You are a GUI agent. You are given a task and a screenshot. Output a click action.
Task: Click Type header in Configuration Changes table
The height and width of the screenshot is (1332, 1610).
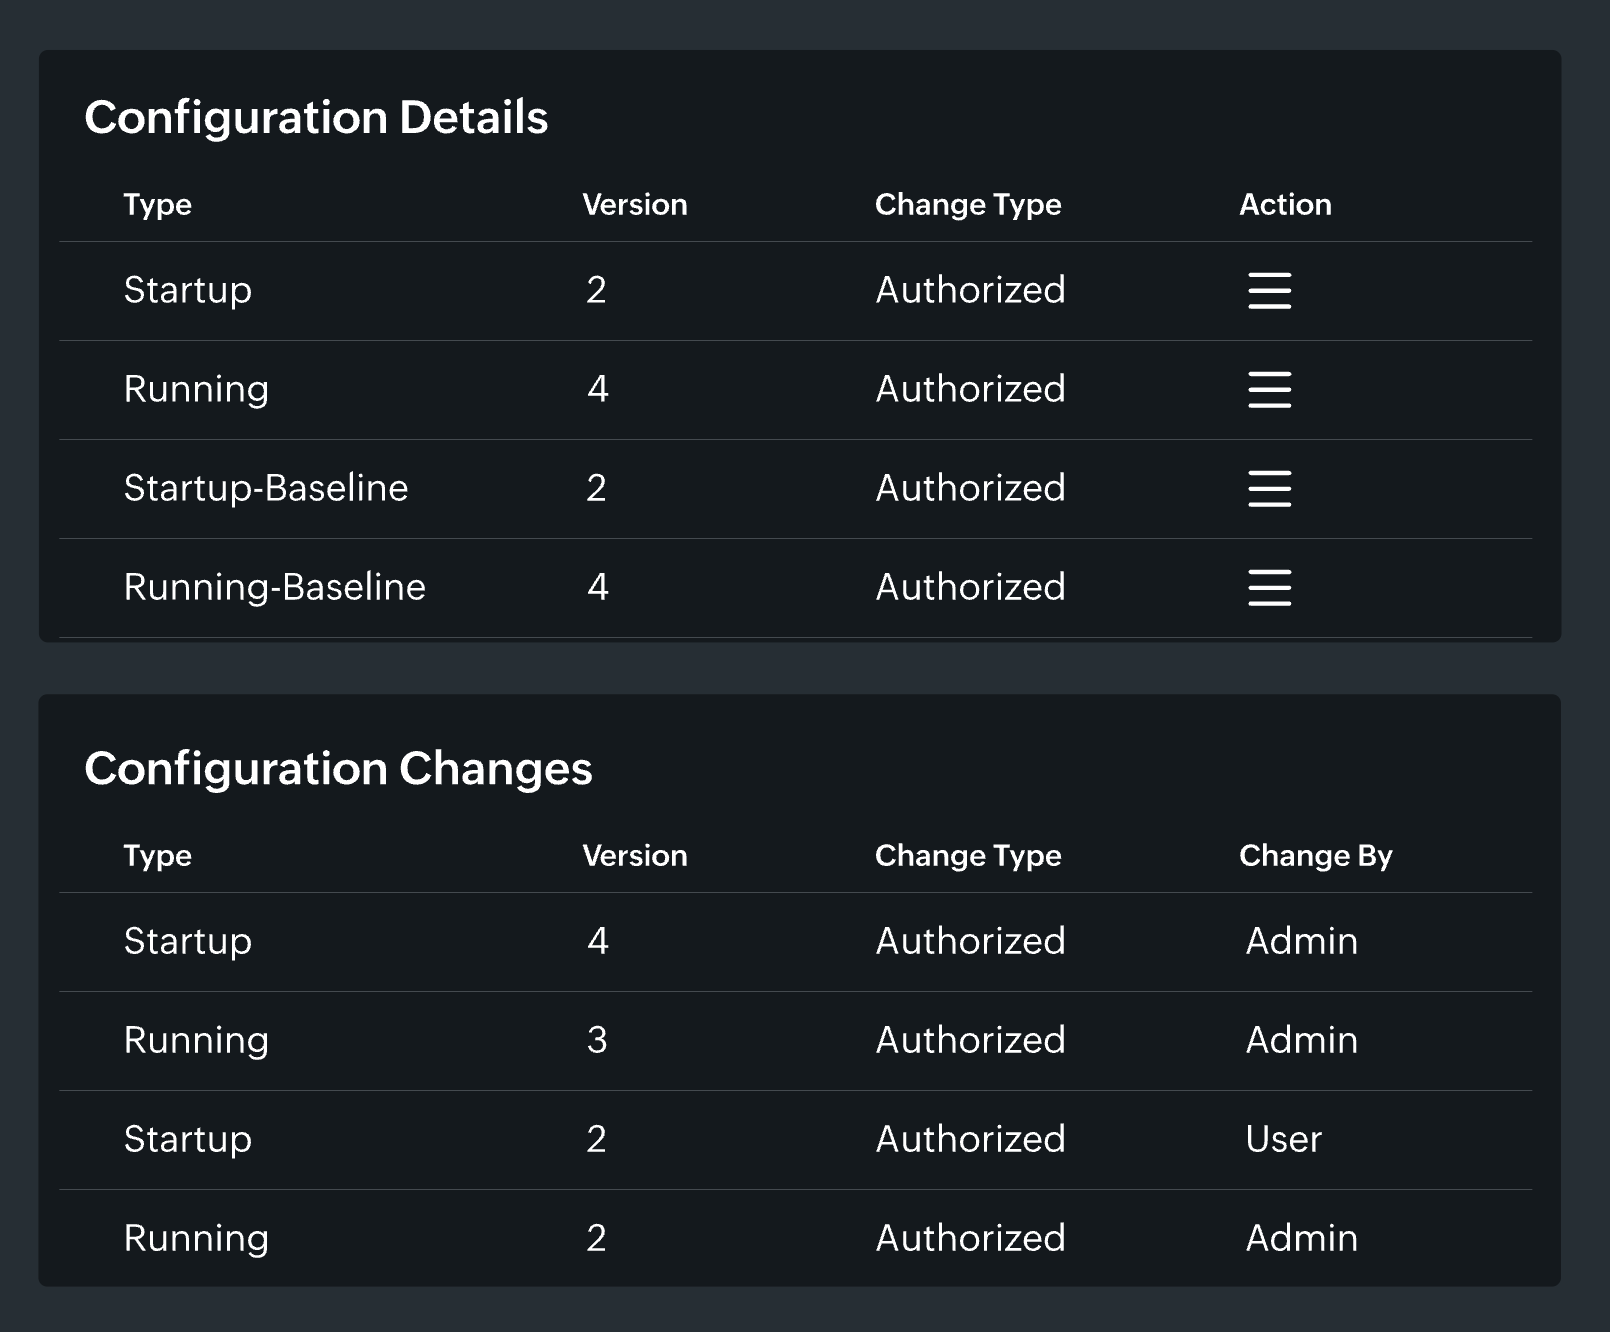tap(157, 856)
